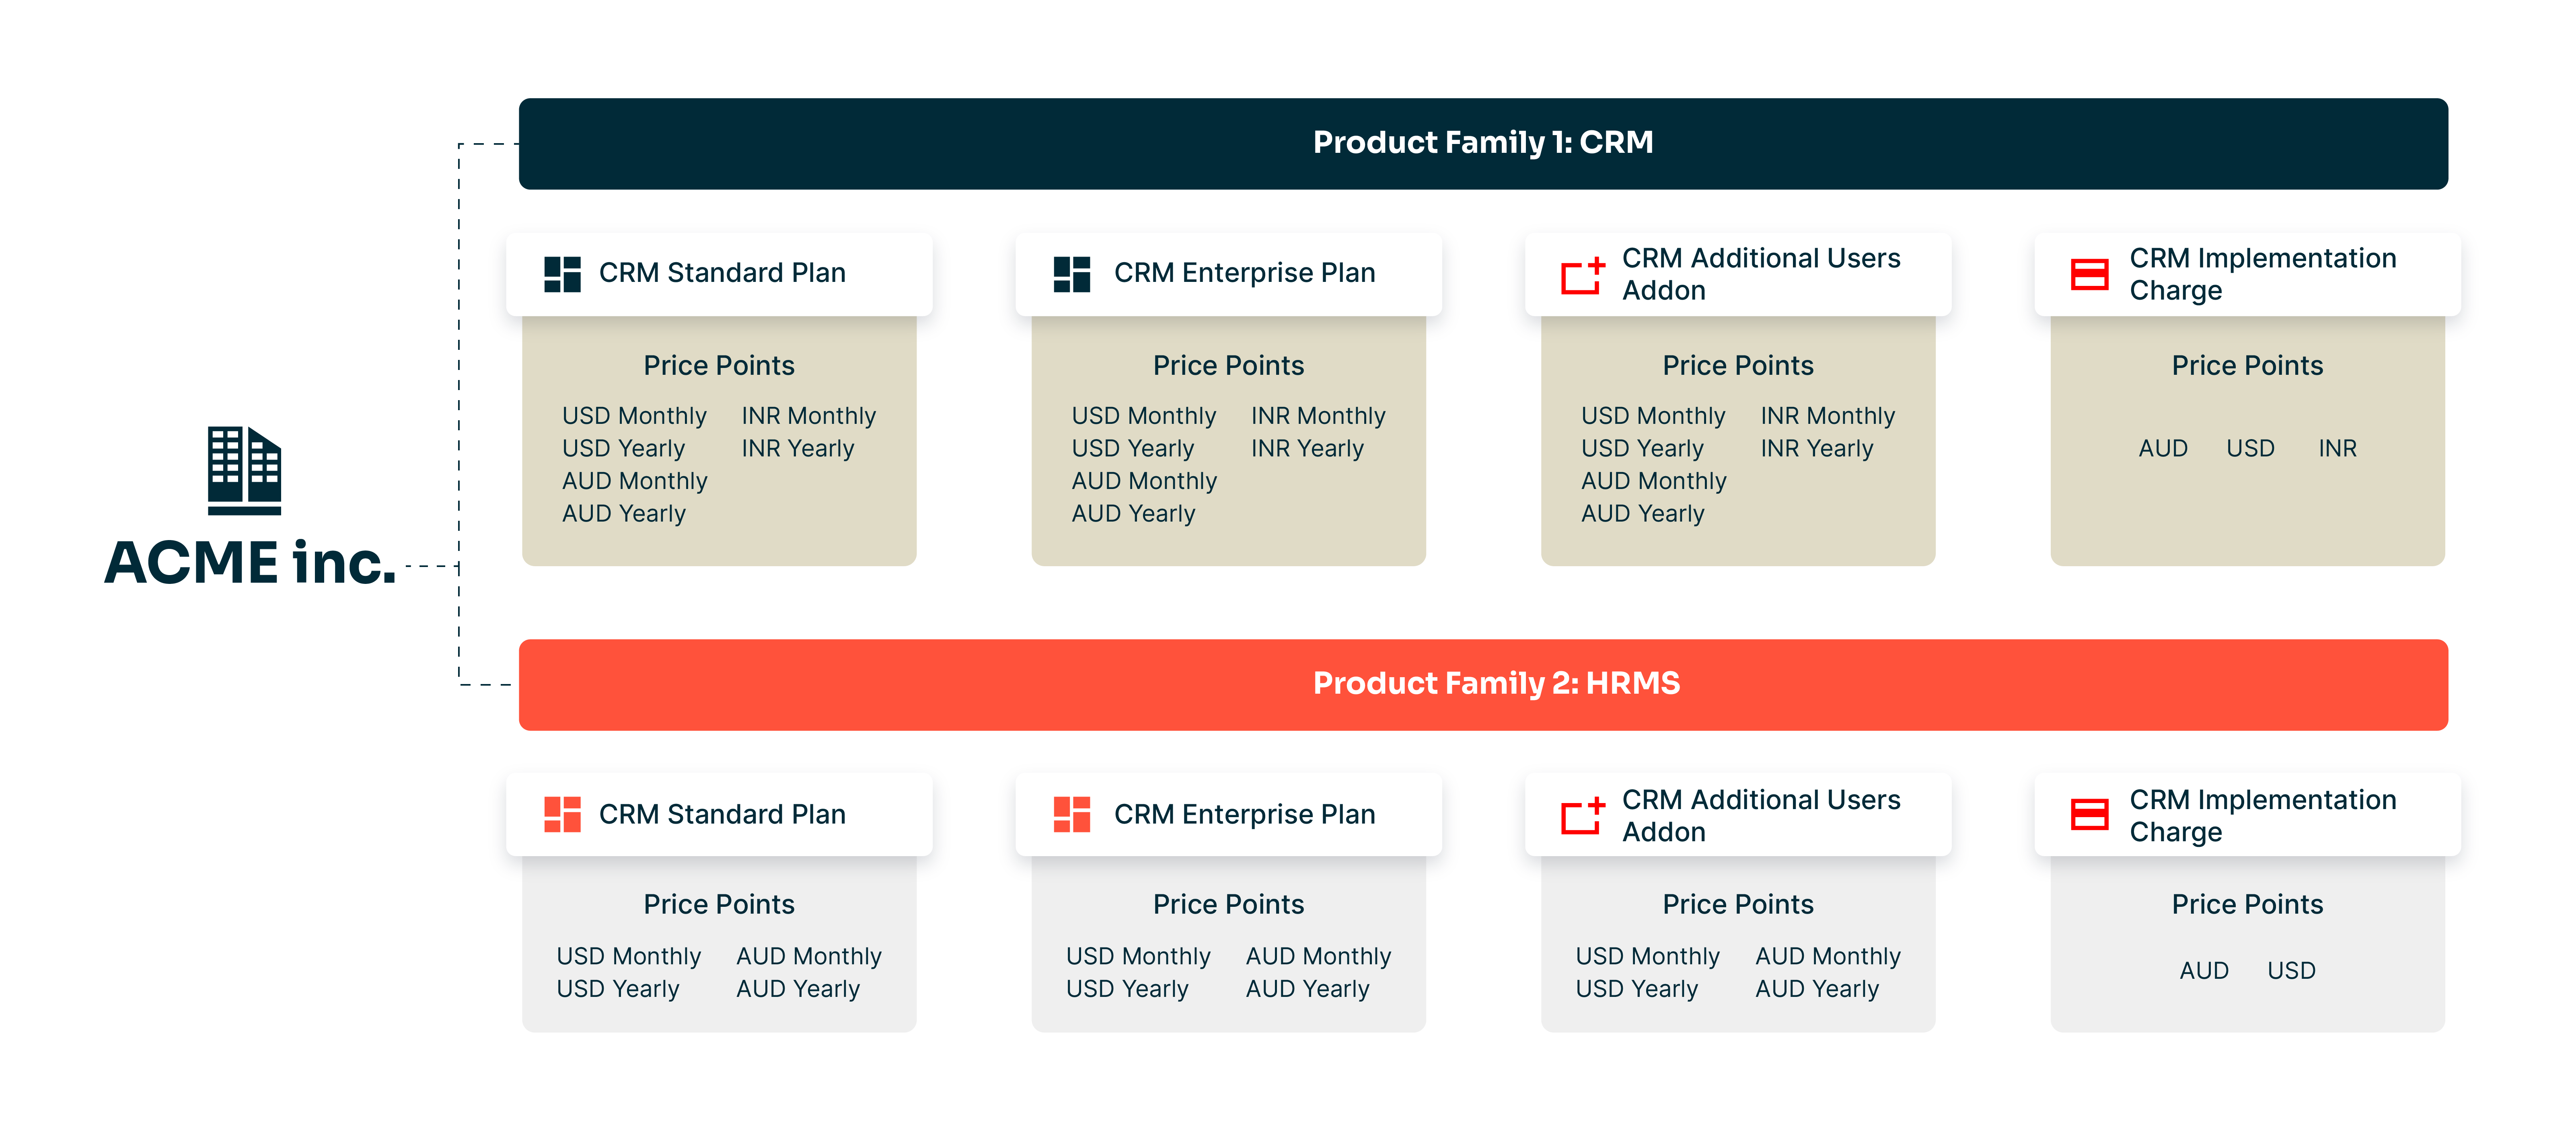Click the dark grid icon beside CRM Standard Plan
2576x1132 pixels.
(x=562, y=274)
